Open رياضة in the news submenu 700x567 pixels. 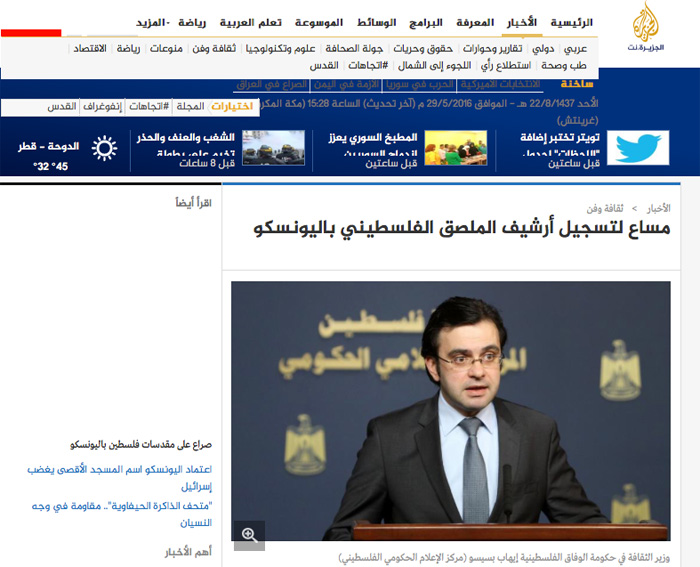128,49
